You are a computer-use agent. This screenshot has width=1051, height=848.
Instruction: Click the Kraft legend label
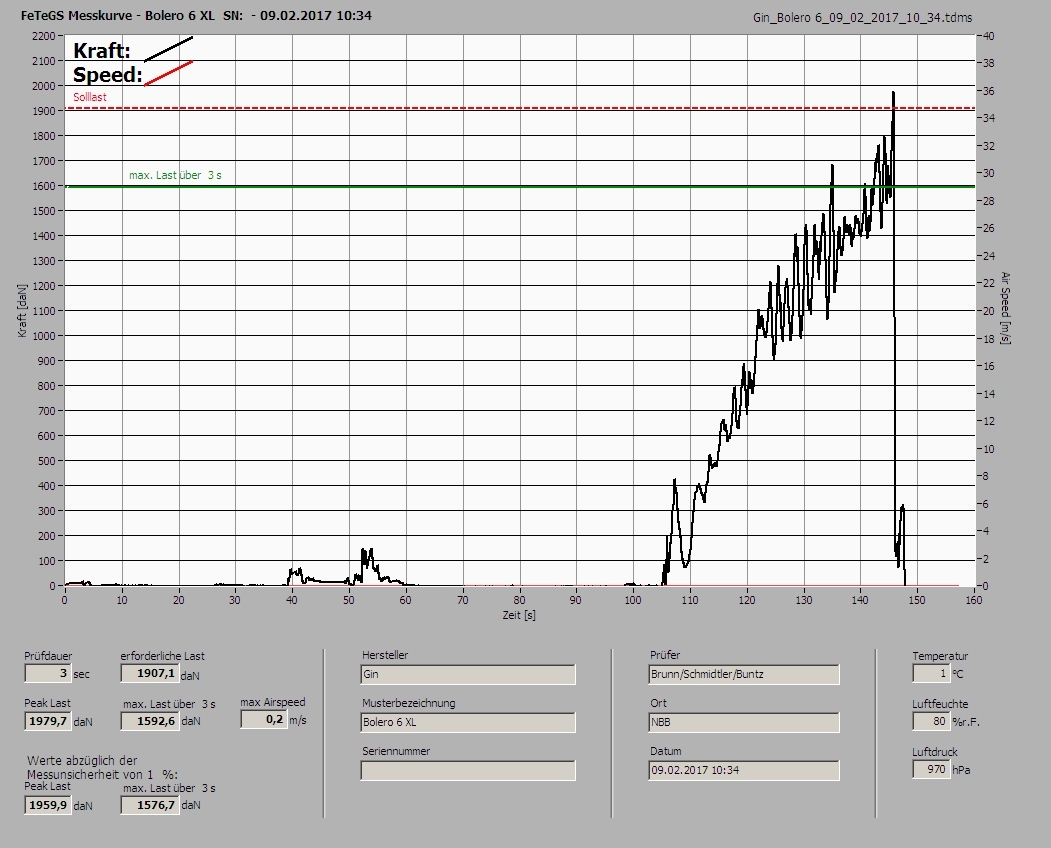(101, 50)
